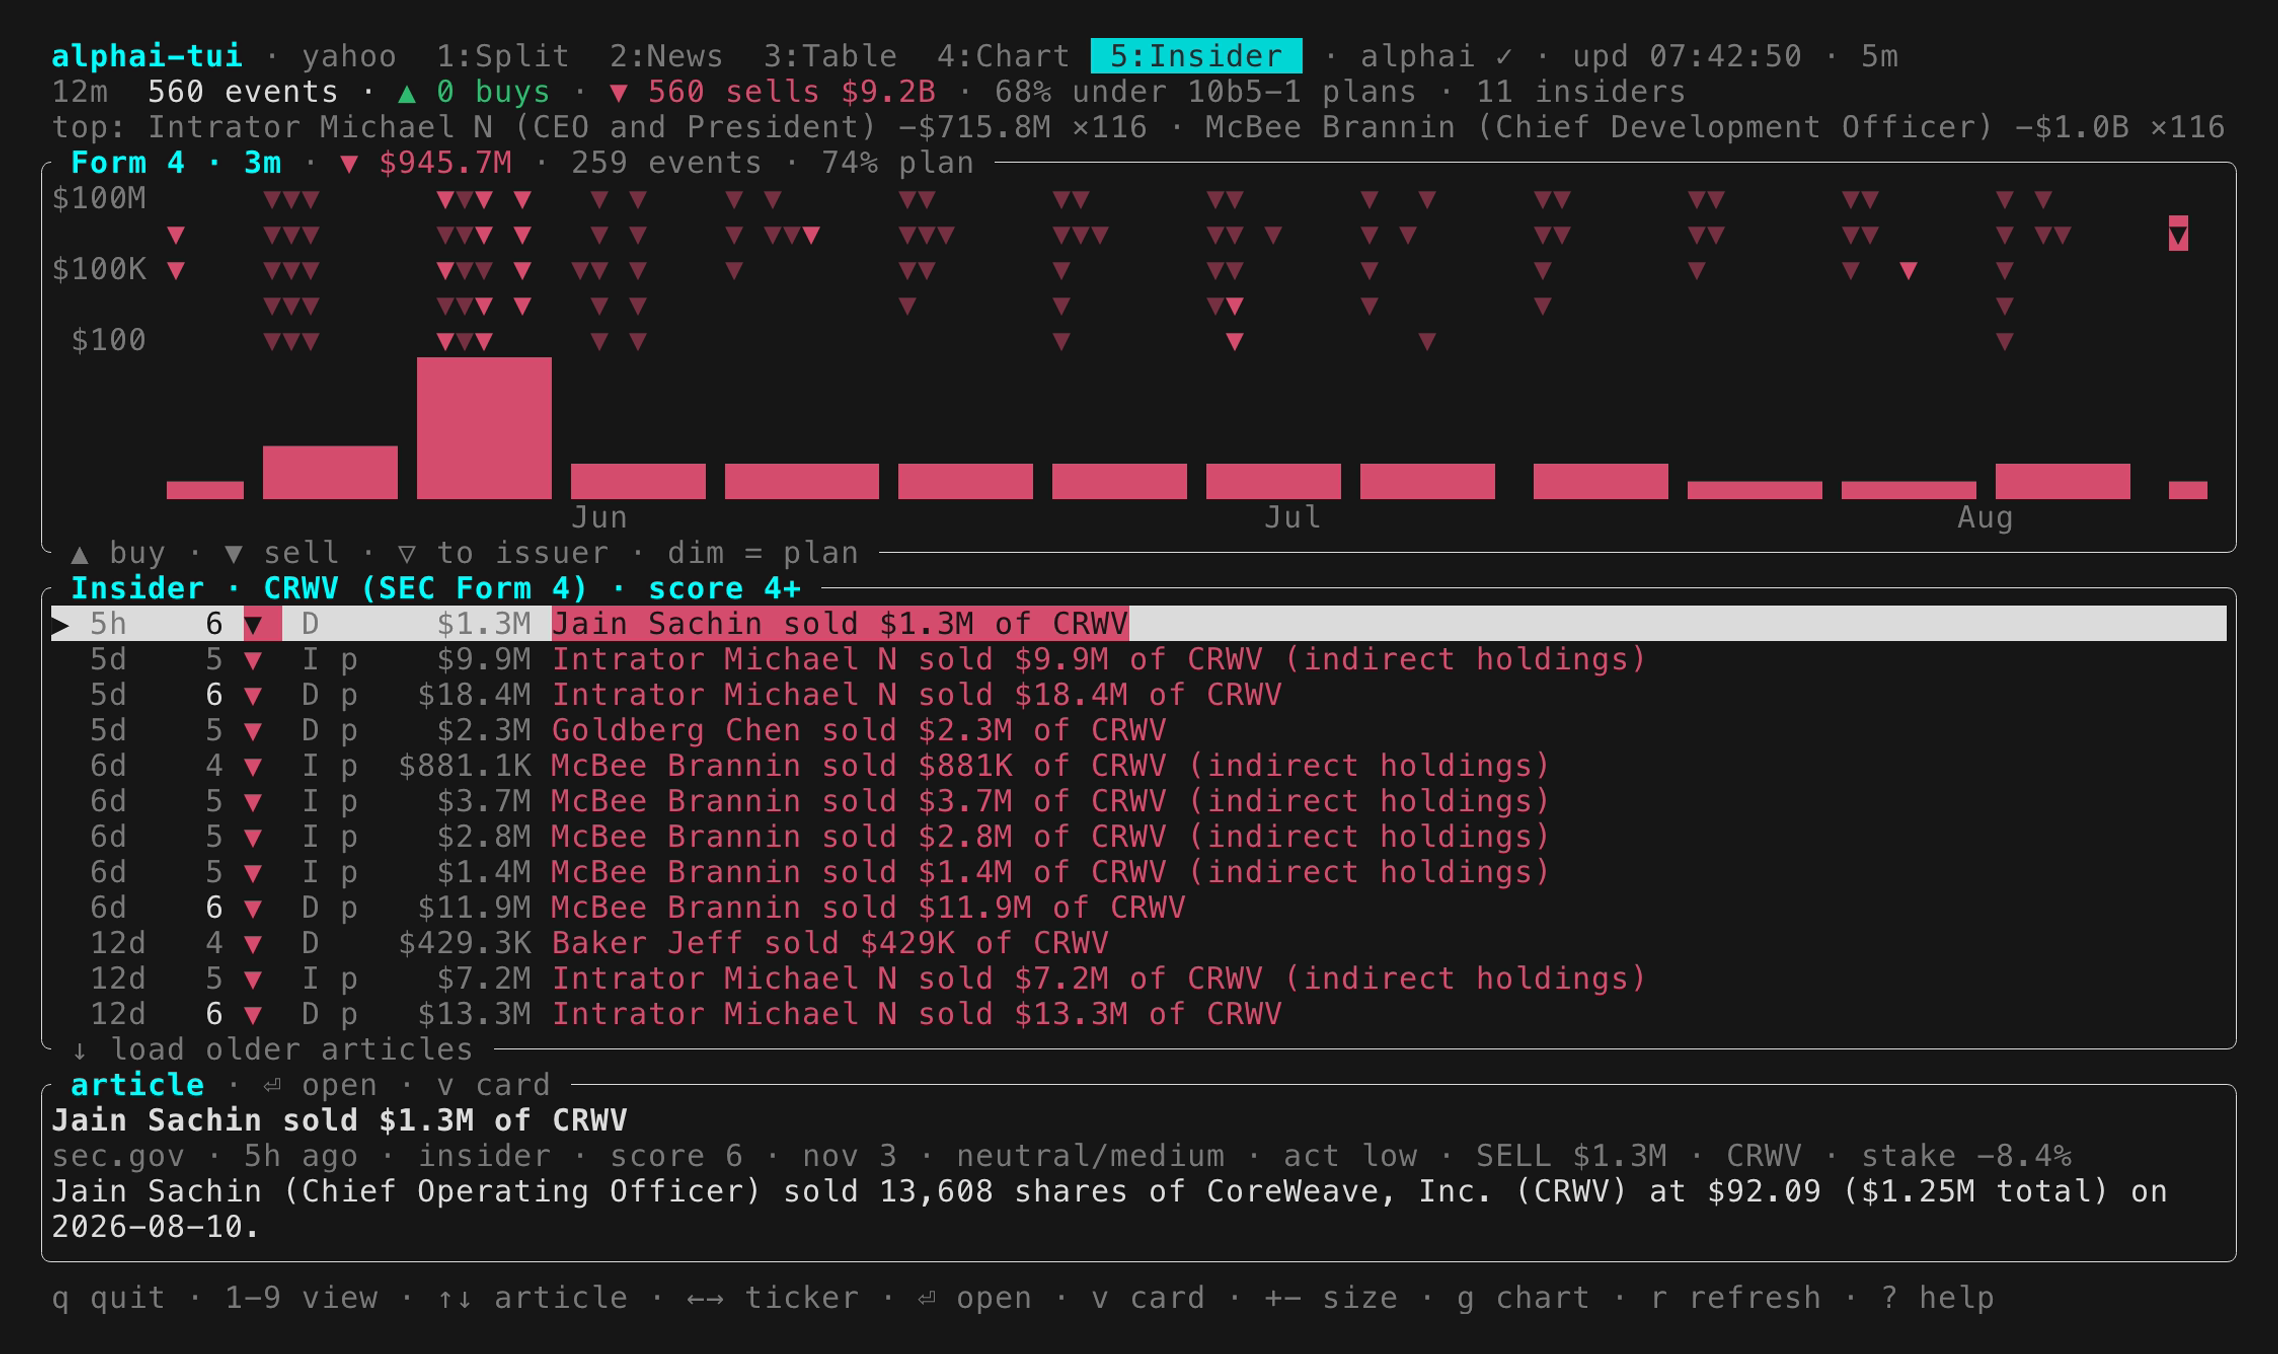This screenshot has height=1354, width=2278.
Task: Click the row pointer arrow beside 5h
Action: pos(61,625)
